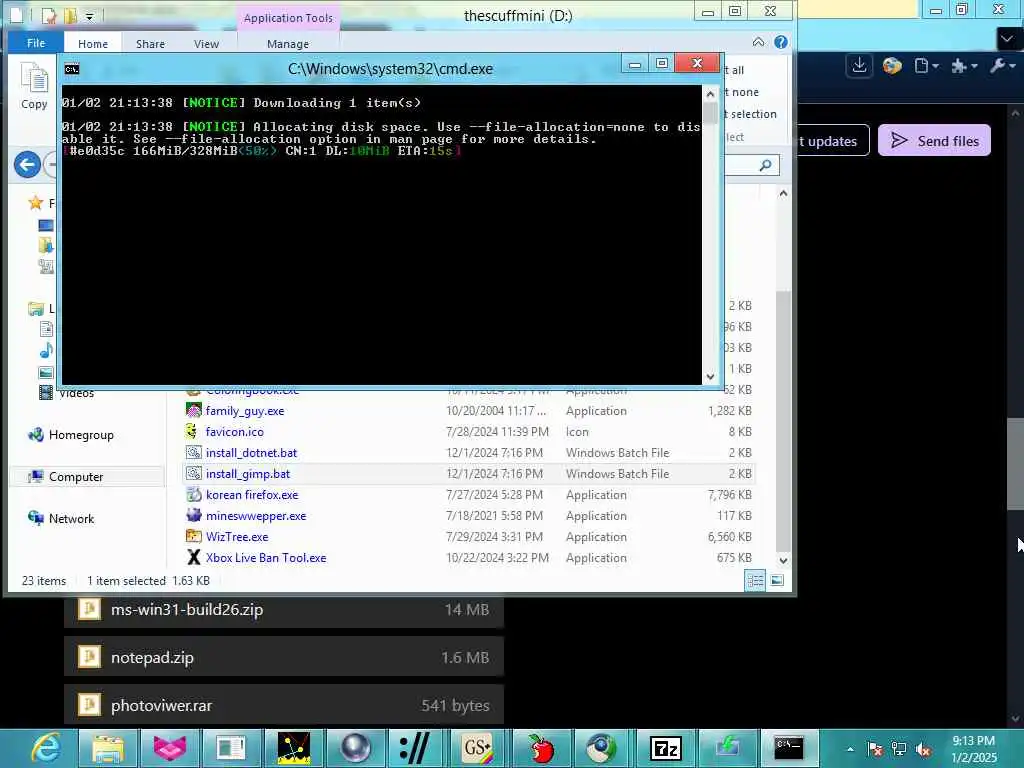Click the browser tab list chevron

click(x=1007, y=39)
